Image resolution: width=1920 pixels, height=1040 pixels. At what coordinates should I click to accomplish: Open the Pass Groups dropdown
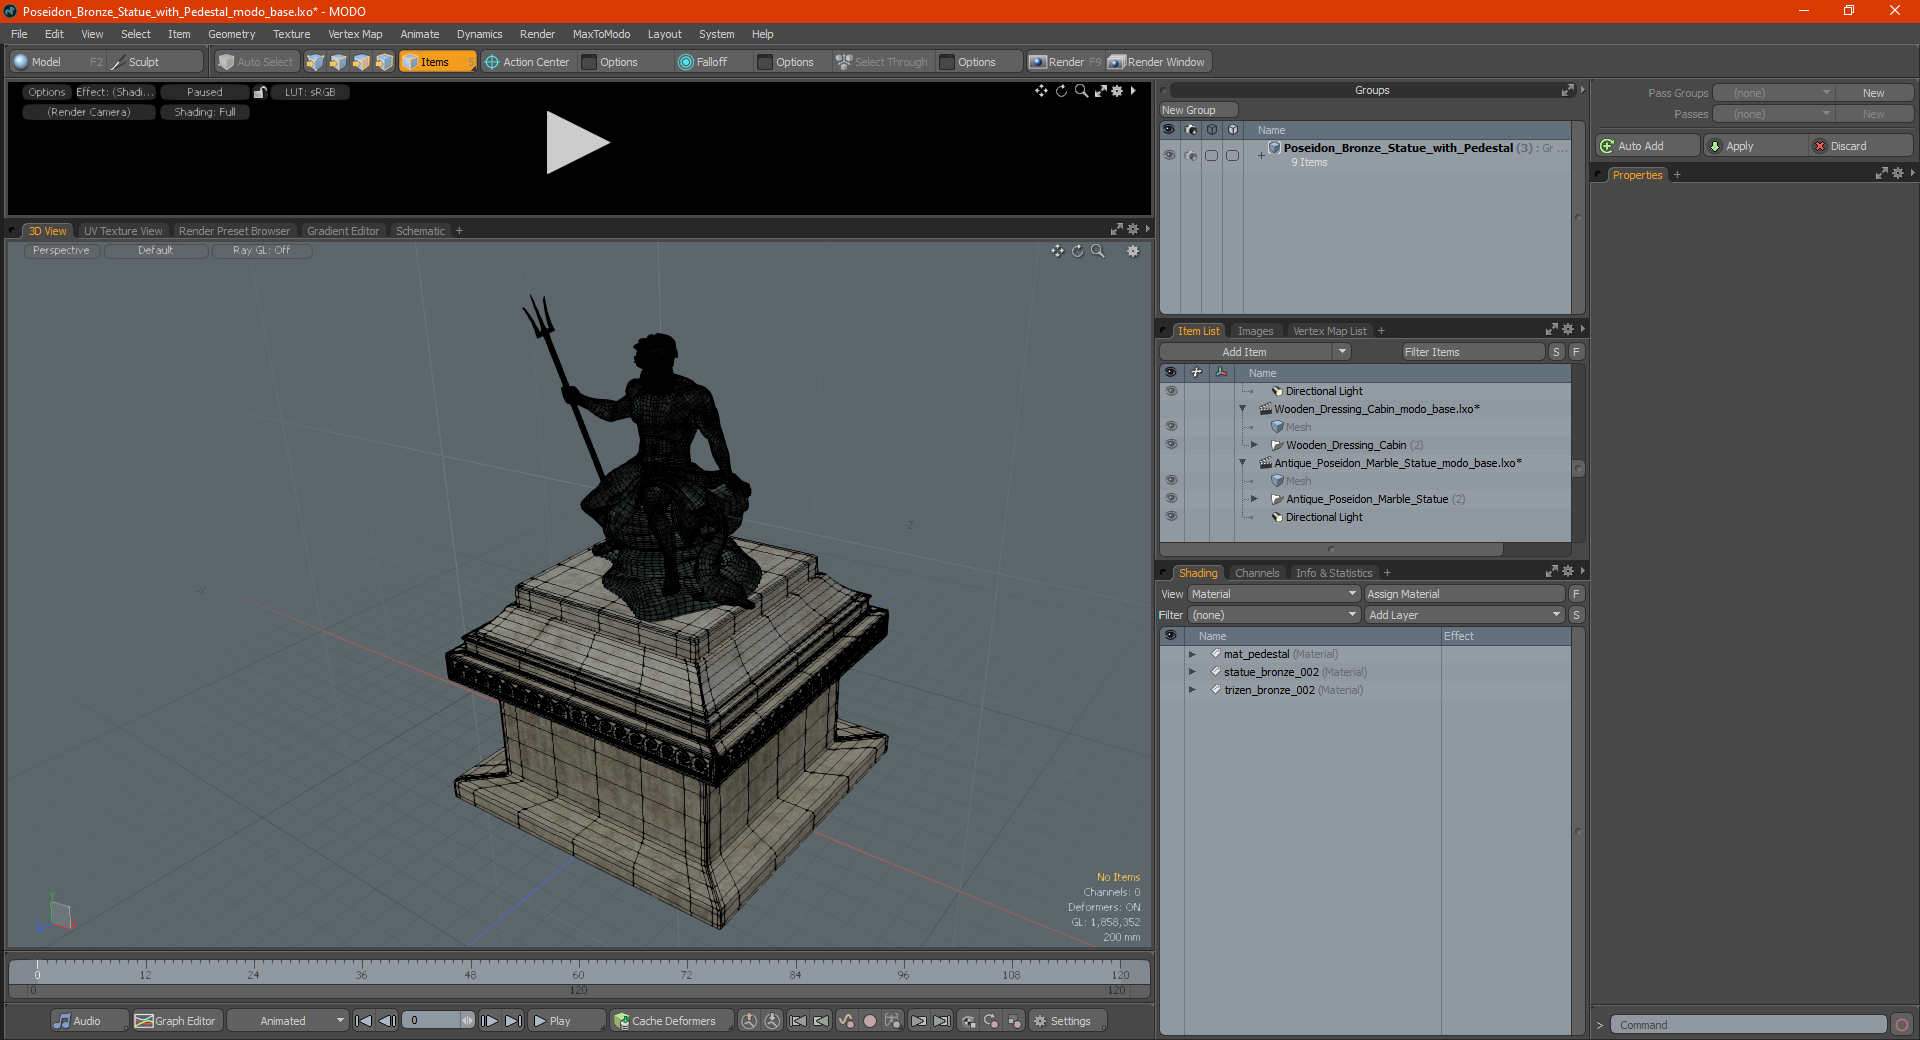click(x=1773, y=93)
